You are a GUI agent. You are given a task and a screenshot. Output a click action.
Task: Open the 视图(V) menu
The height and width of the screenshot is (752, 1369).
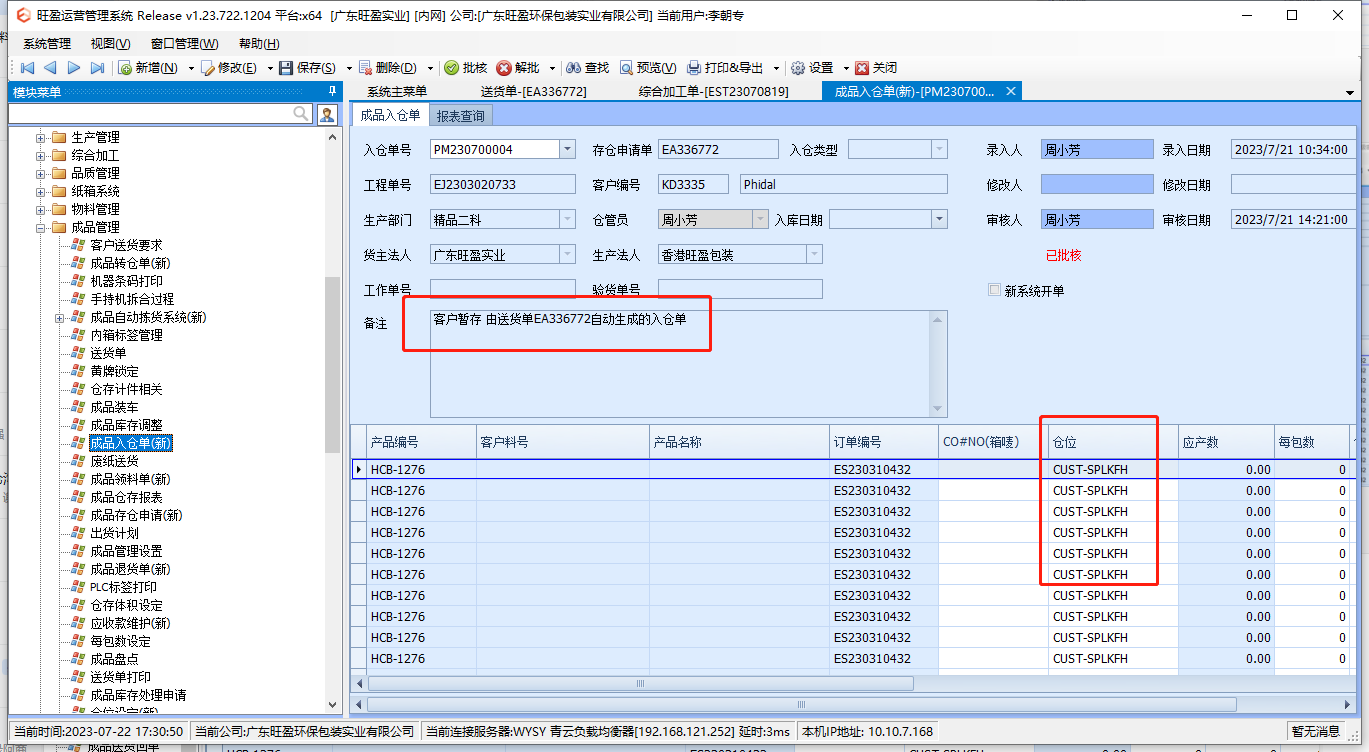click(x=110, y=44)
